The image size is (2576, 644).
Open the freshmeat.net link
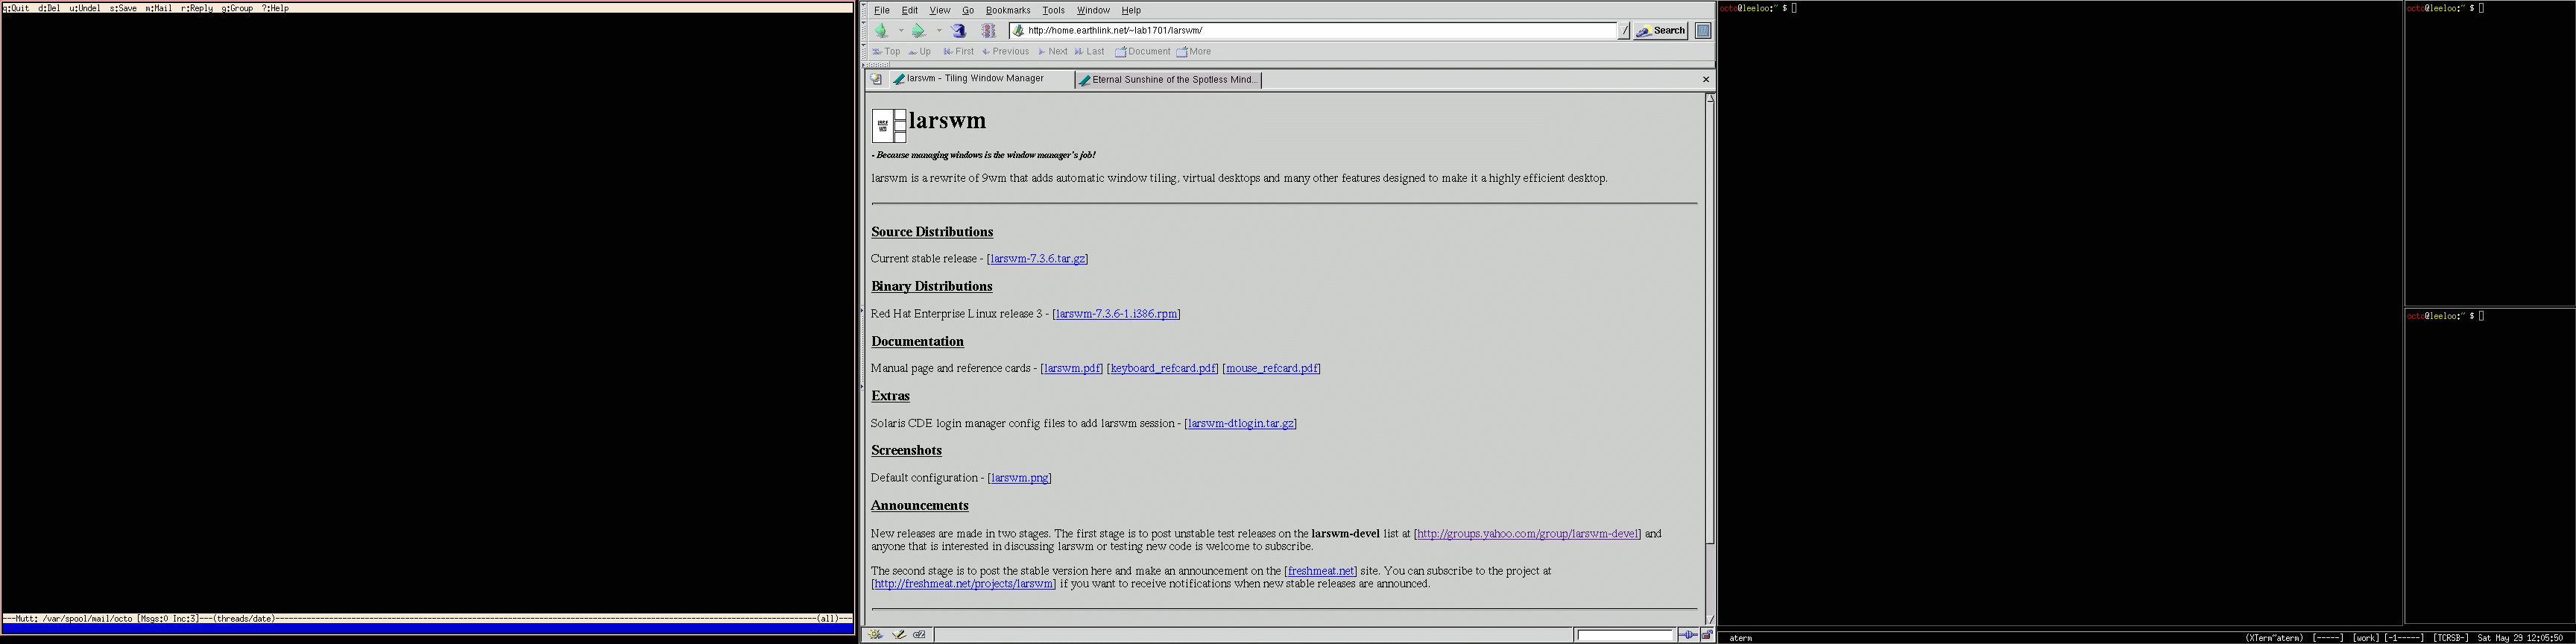tap(1320, 571)
